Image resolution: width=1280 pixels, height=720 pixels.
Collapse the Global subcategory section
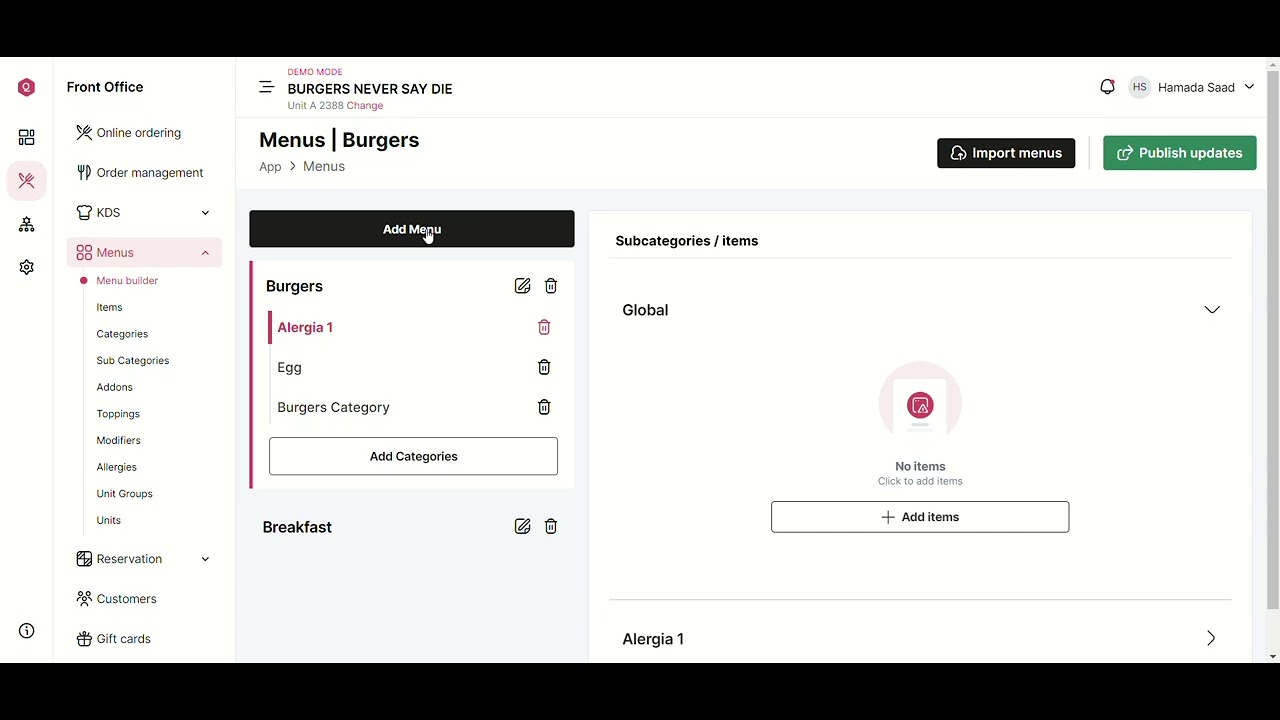click(1212, 310)
